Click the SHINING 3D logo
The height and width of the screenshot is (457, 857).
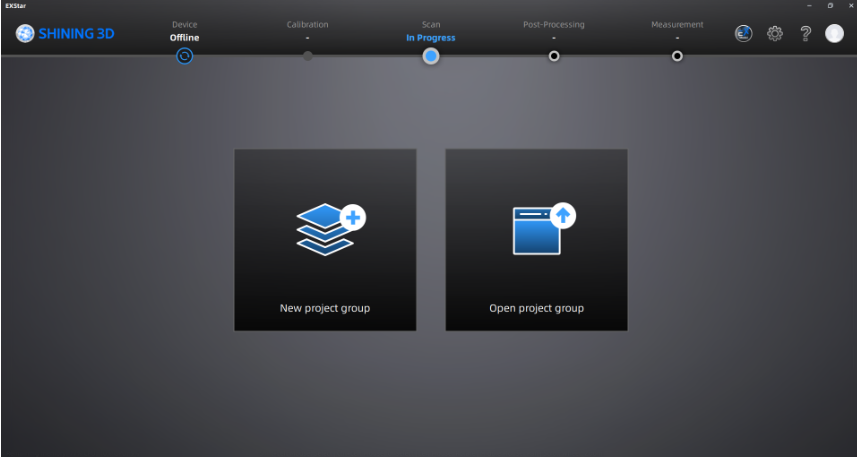(x=66, y=33)
